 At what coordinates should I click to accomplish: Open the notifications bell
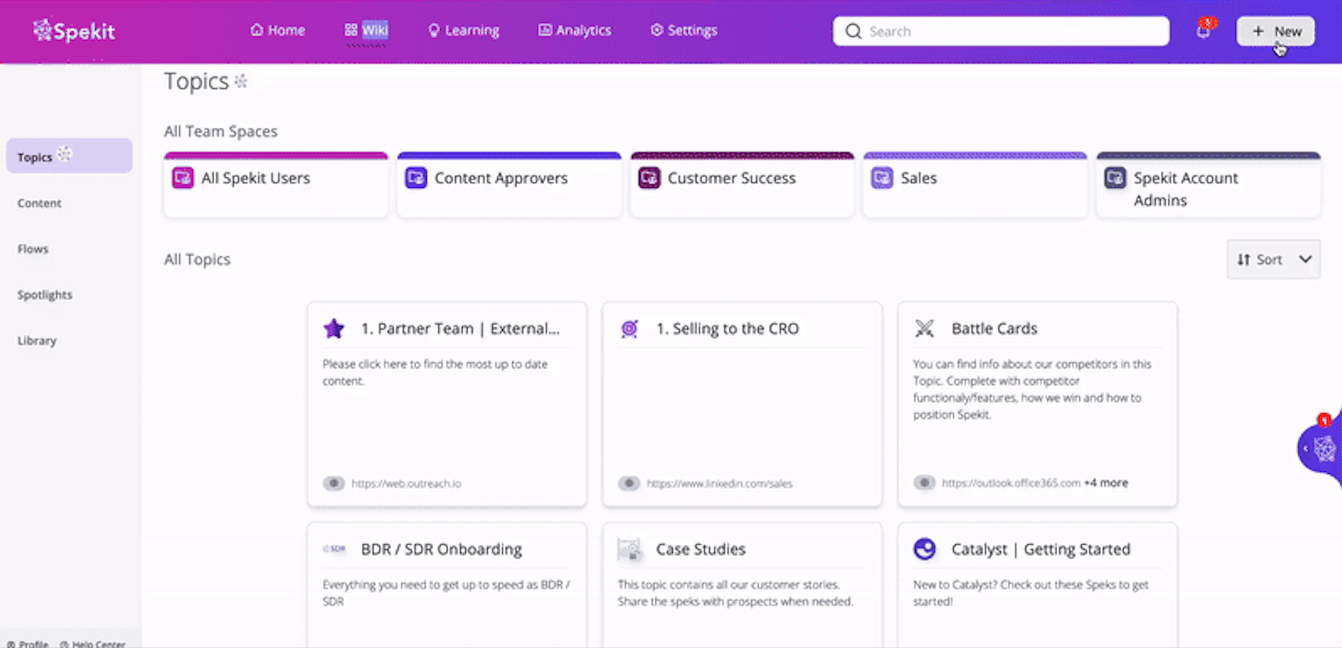pos(1203,31)
